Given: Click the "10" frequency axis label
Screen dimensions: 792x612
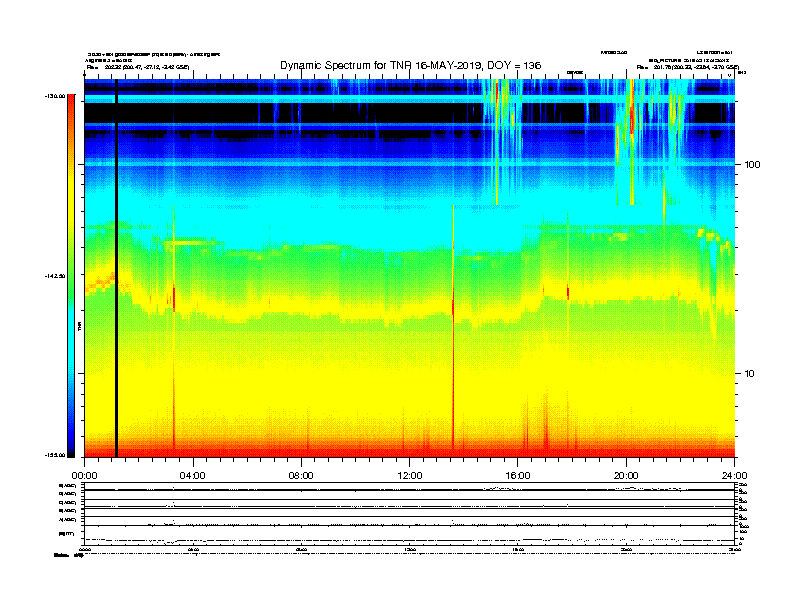Looking at the screenshot, I should click(x=750, y=374).
